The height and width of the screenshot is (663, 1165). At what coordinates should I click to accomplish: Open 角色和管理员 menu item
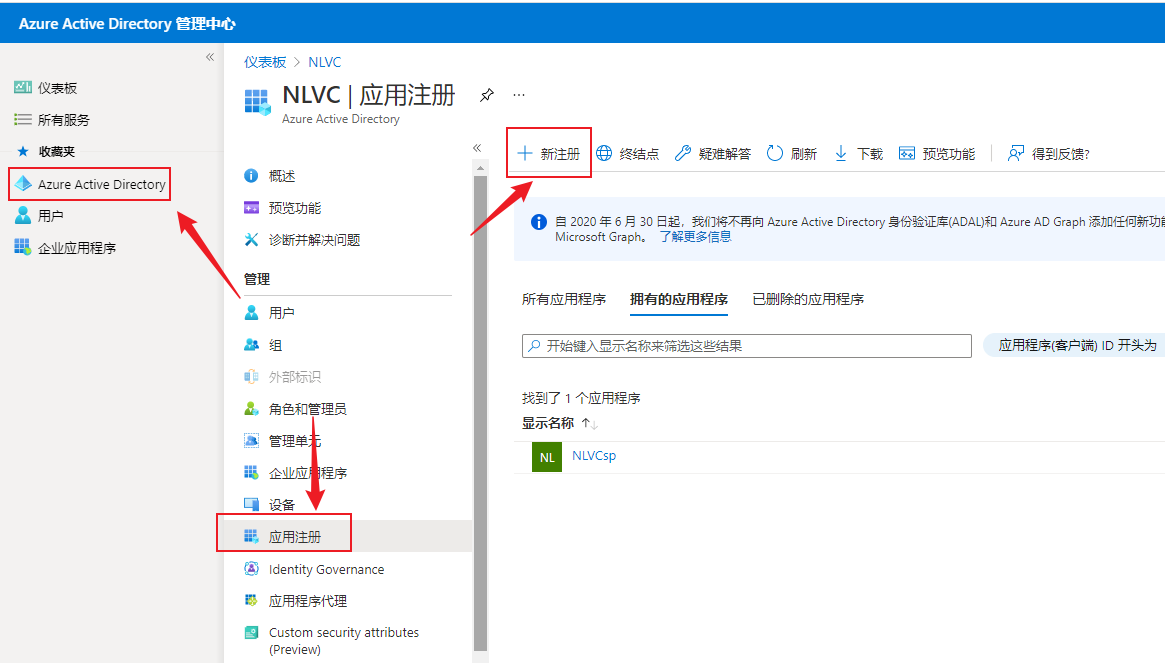[295, 409]
